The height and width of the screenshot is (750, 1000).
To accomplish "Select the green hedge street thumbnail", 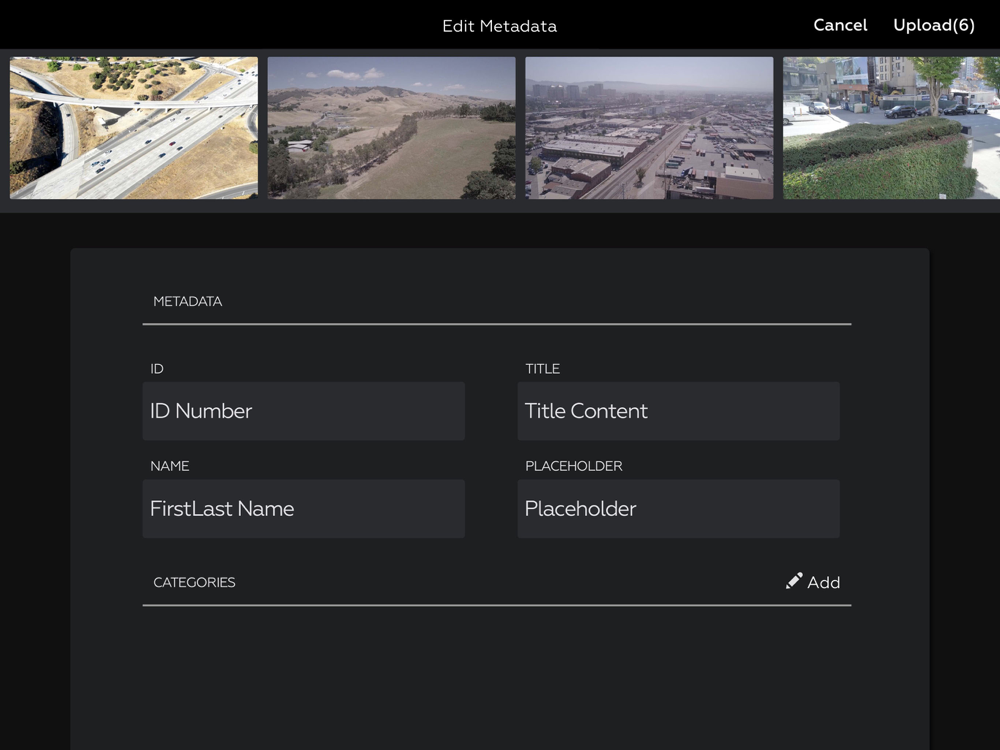I will (892, 128).
